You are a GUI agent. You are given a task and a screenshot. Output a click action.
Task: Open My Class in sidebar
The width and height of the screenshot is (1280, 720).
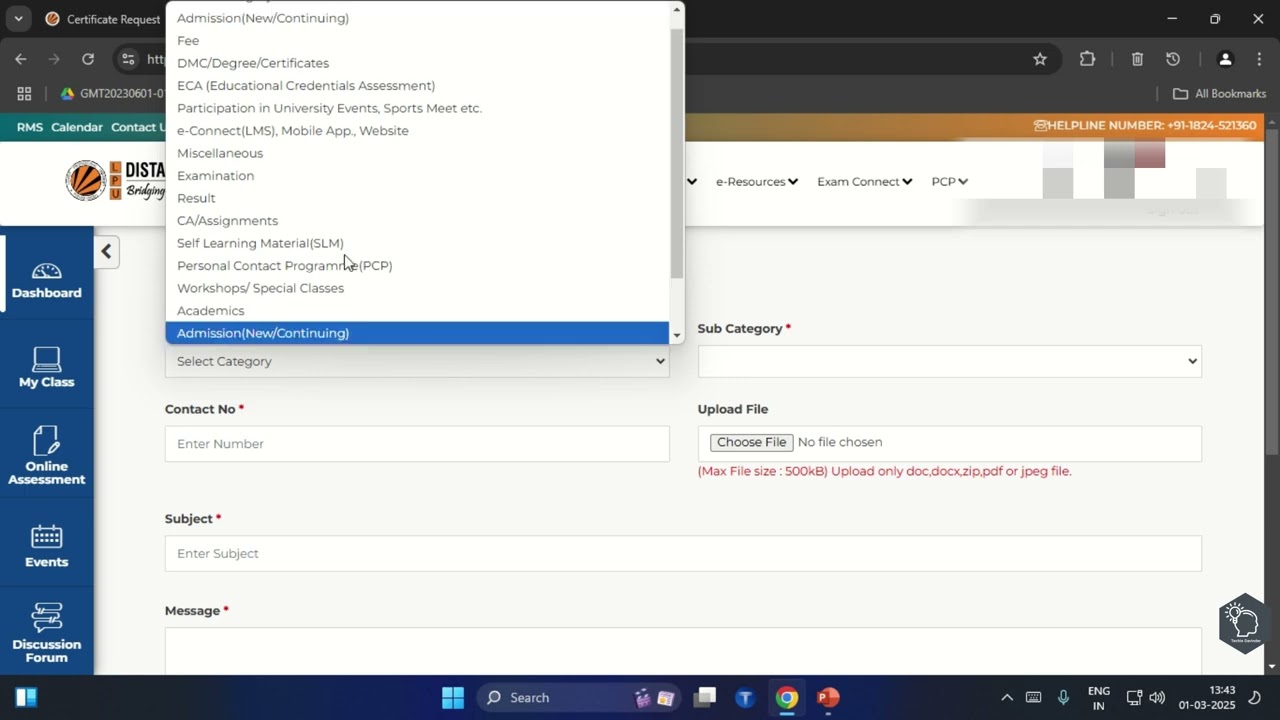[46, 368]
